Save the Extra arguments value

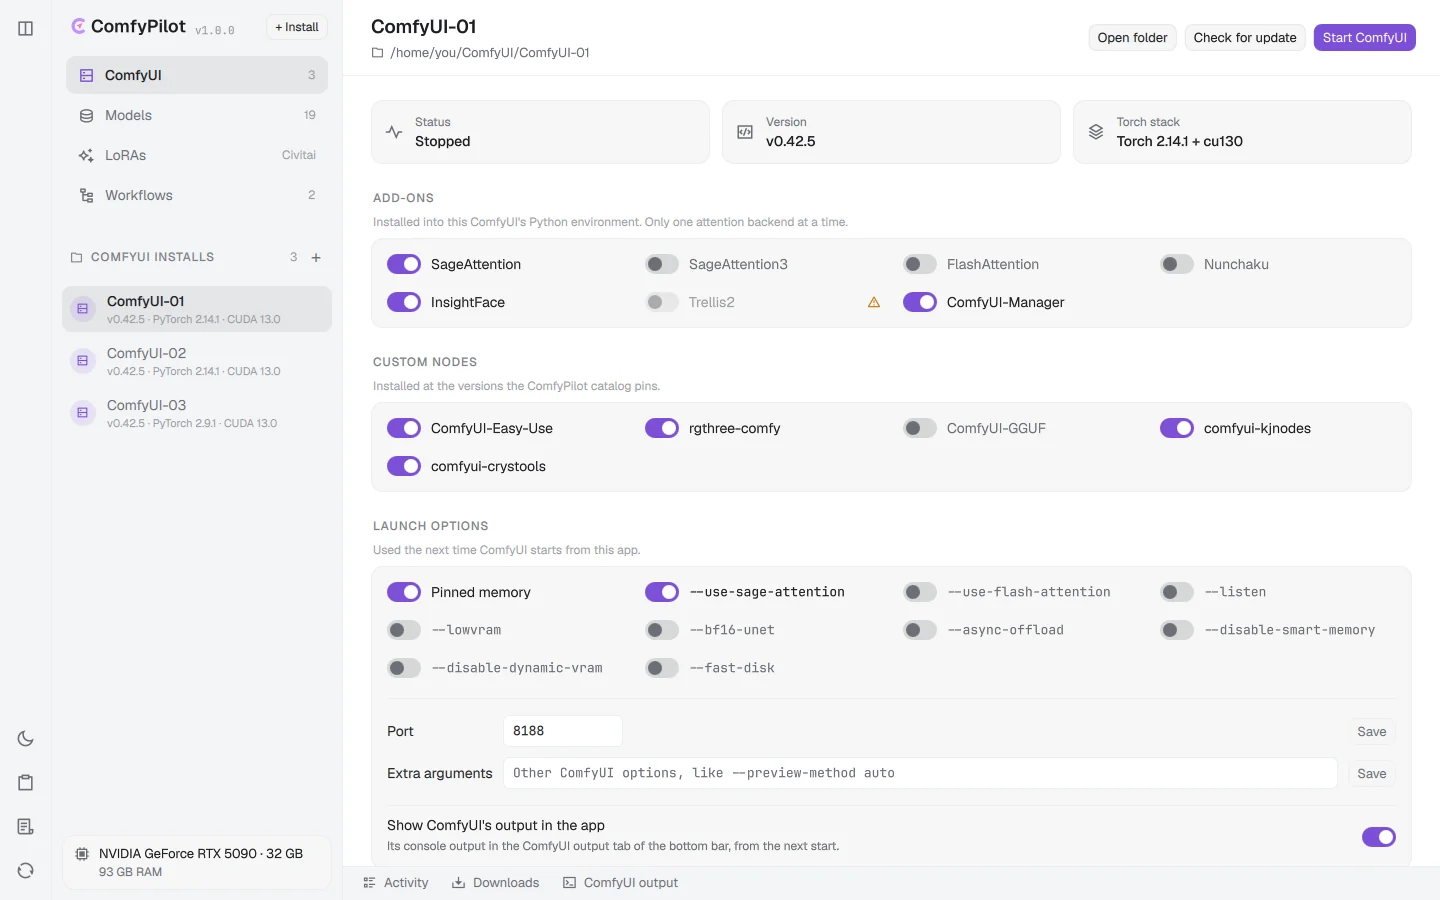click(x=1372, y=773)
